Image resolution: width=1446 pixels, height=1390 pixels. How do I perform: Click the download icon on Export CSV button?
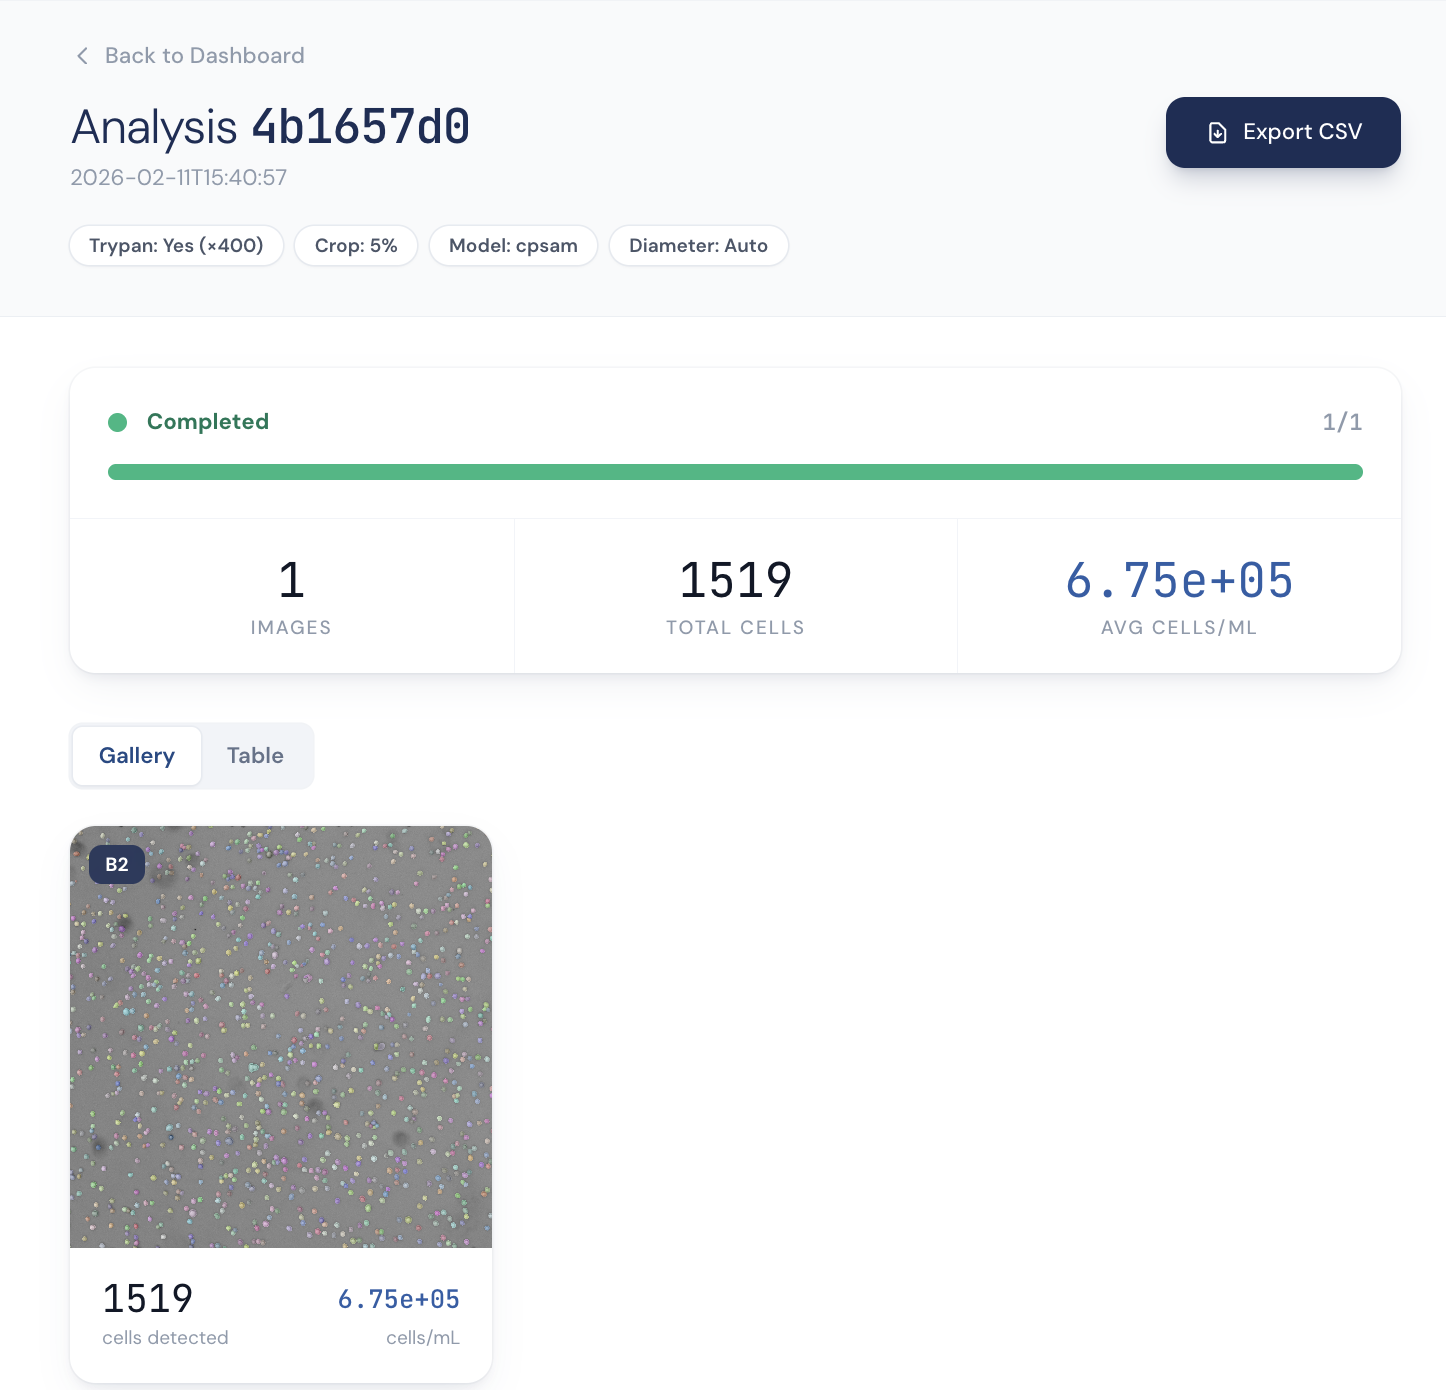click(1217, 132)
